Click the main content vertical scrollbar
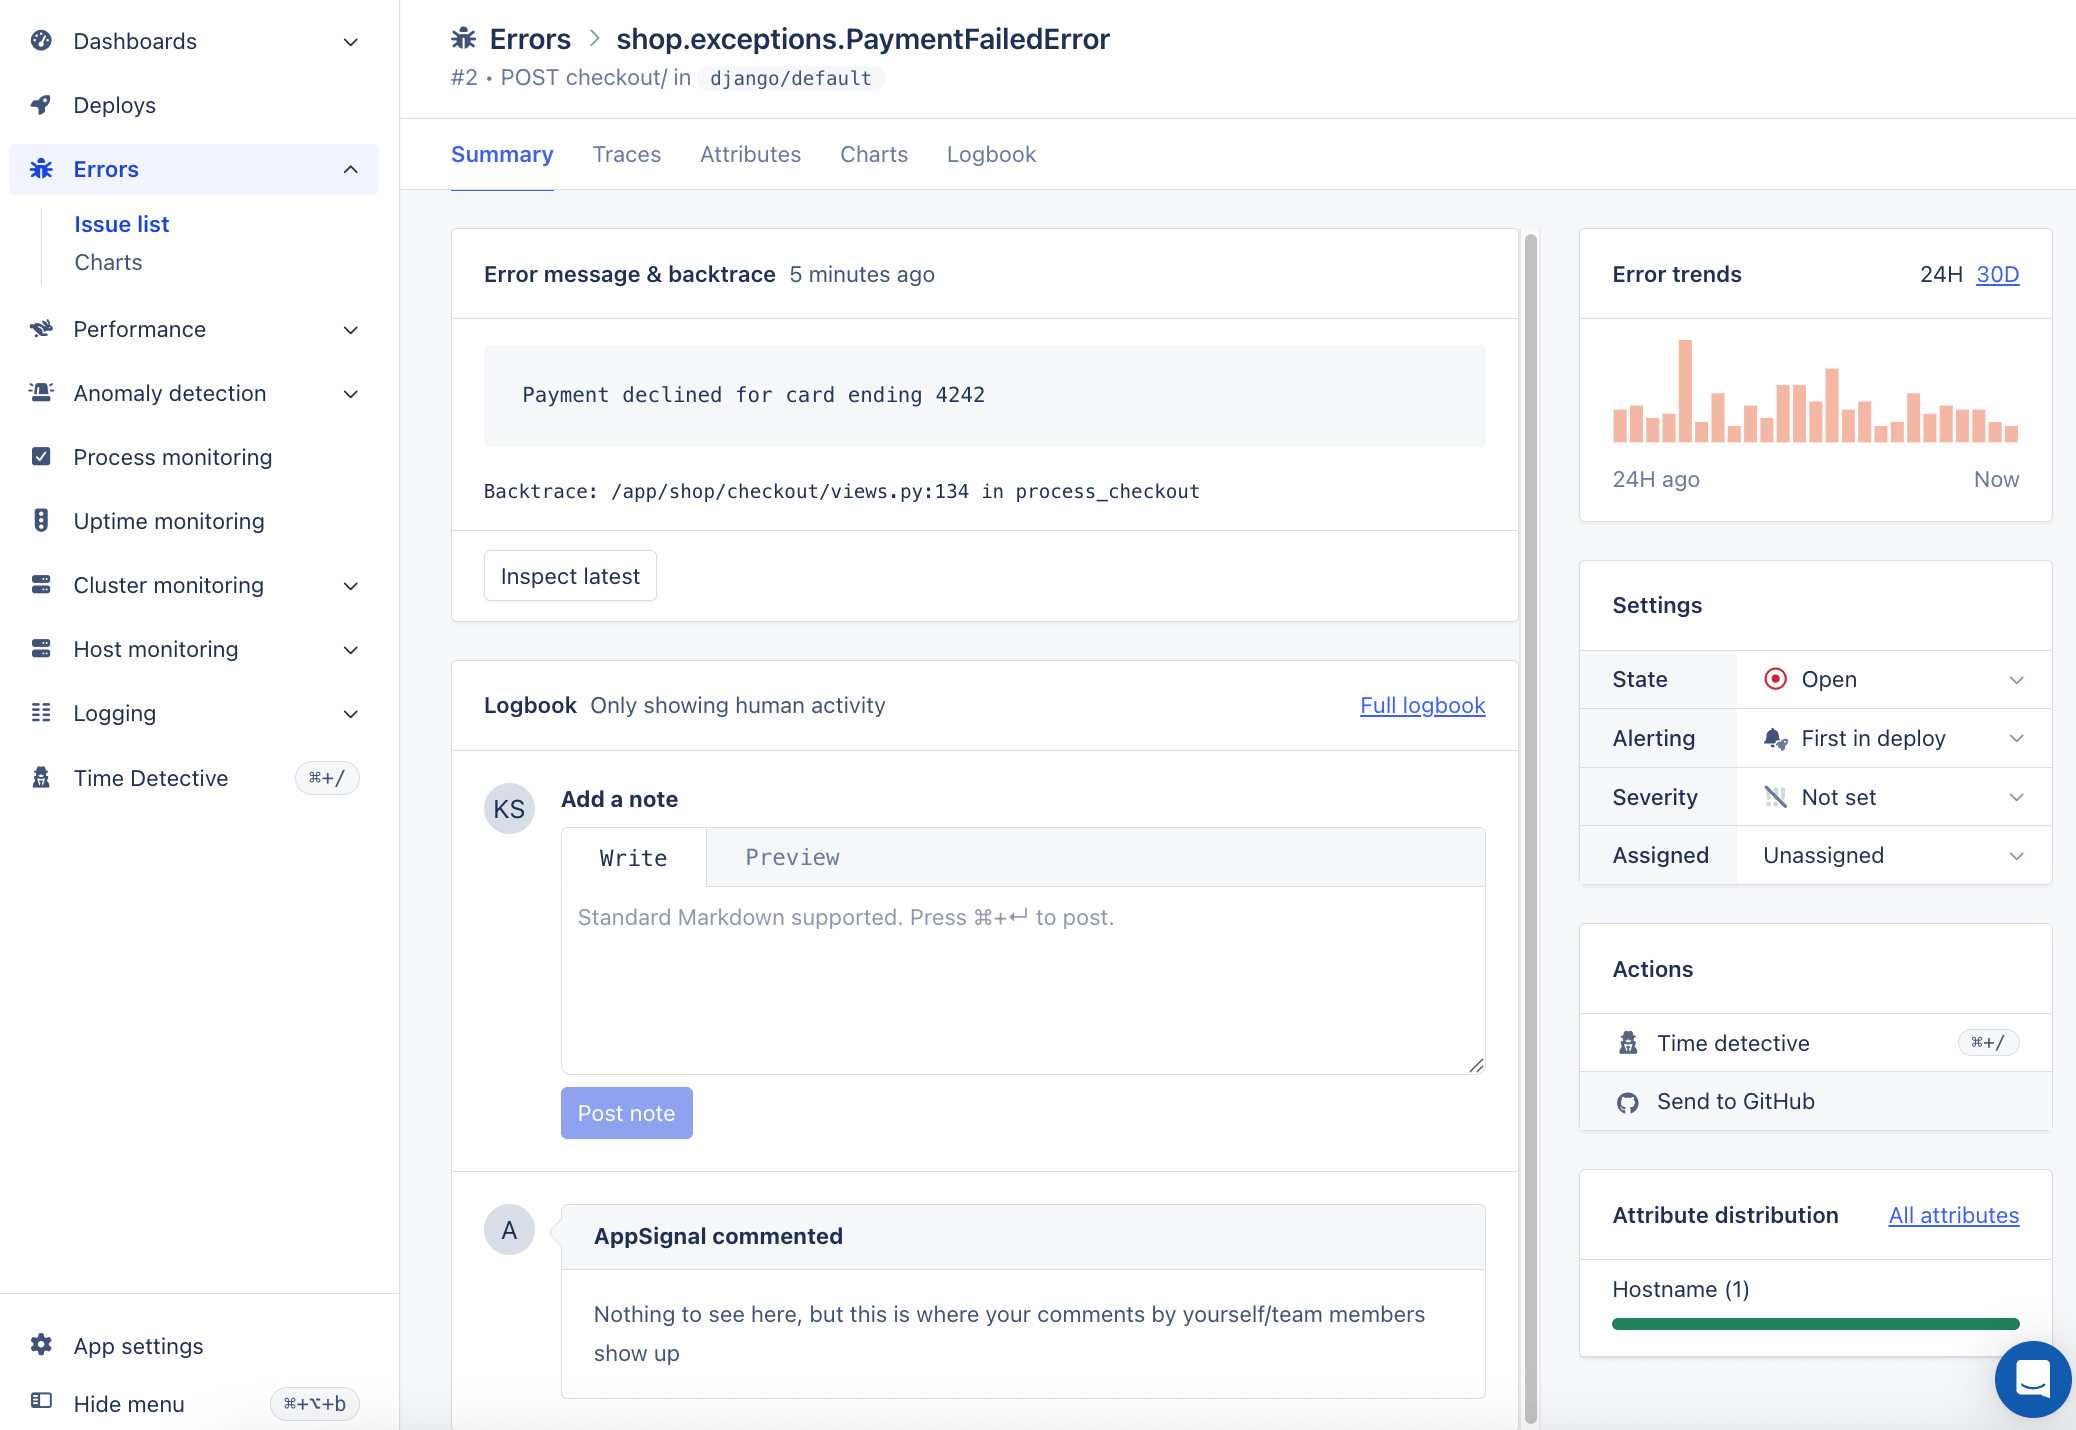Image resolution: width=2076 pixels, height=1430 pixels. coord(1530,828)
